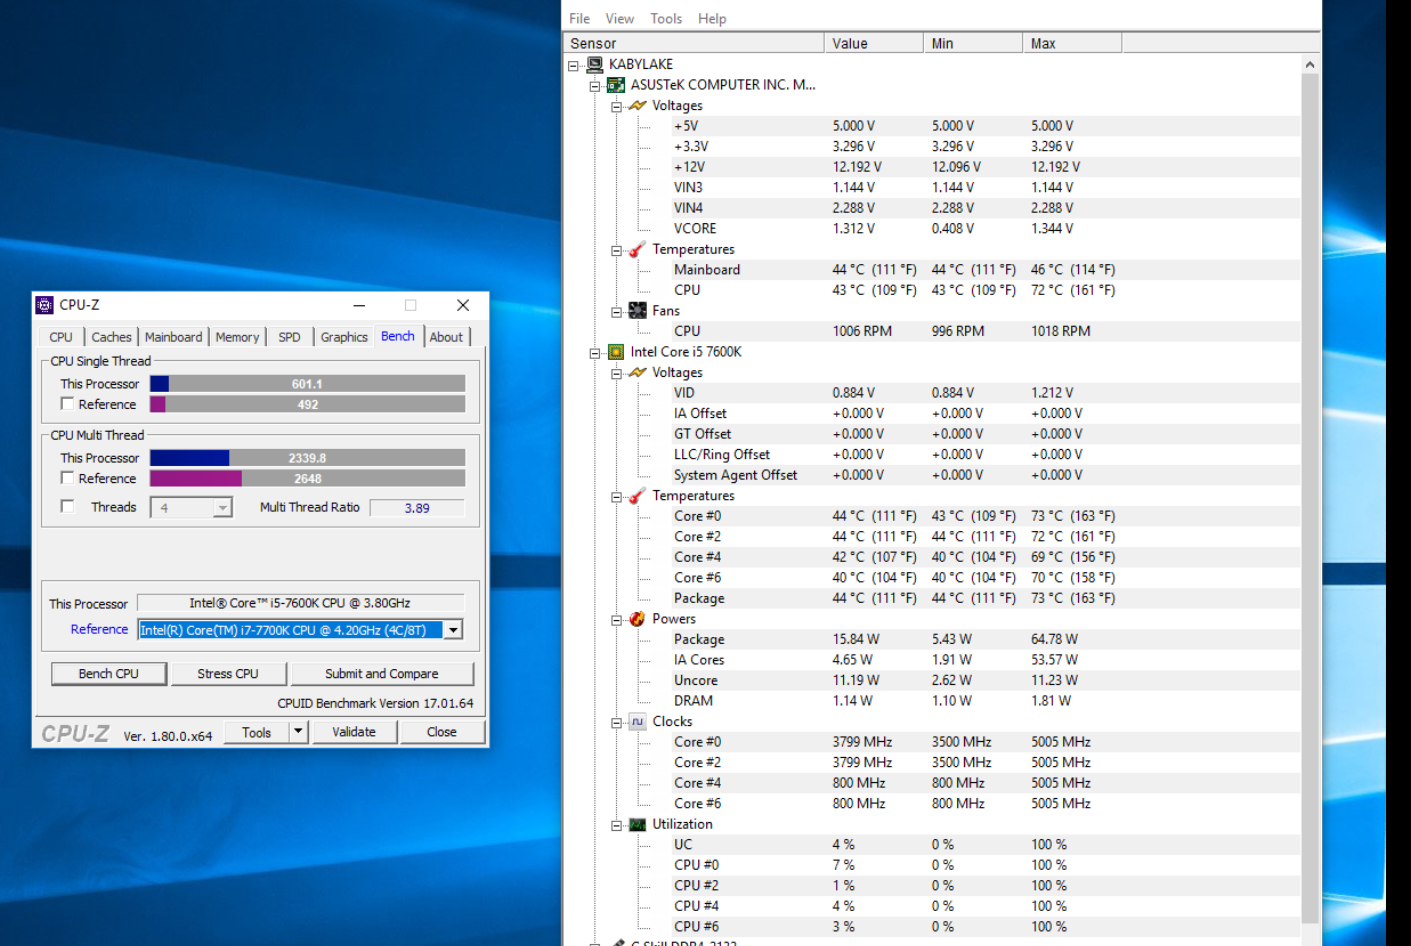This screenshot has height=946, width=1411.
Task: Click the Stress CPU button
Action: (x=228, y=674)
